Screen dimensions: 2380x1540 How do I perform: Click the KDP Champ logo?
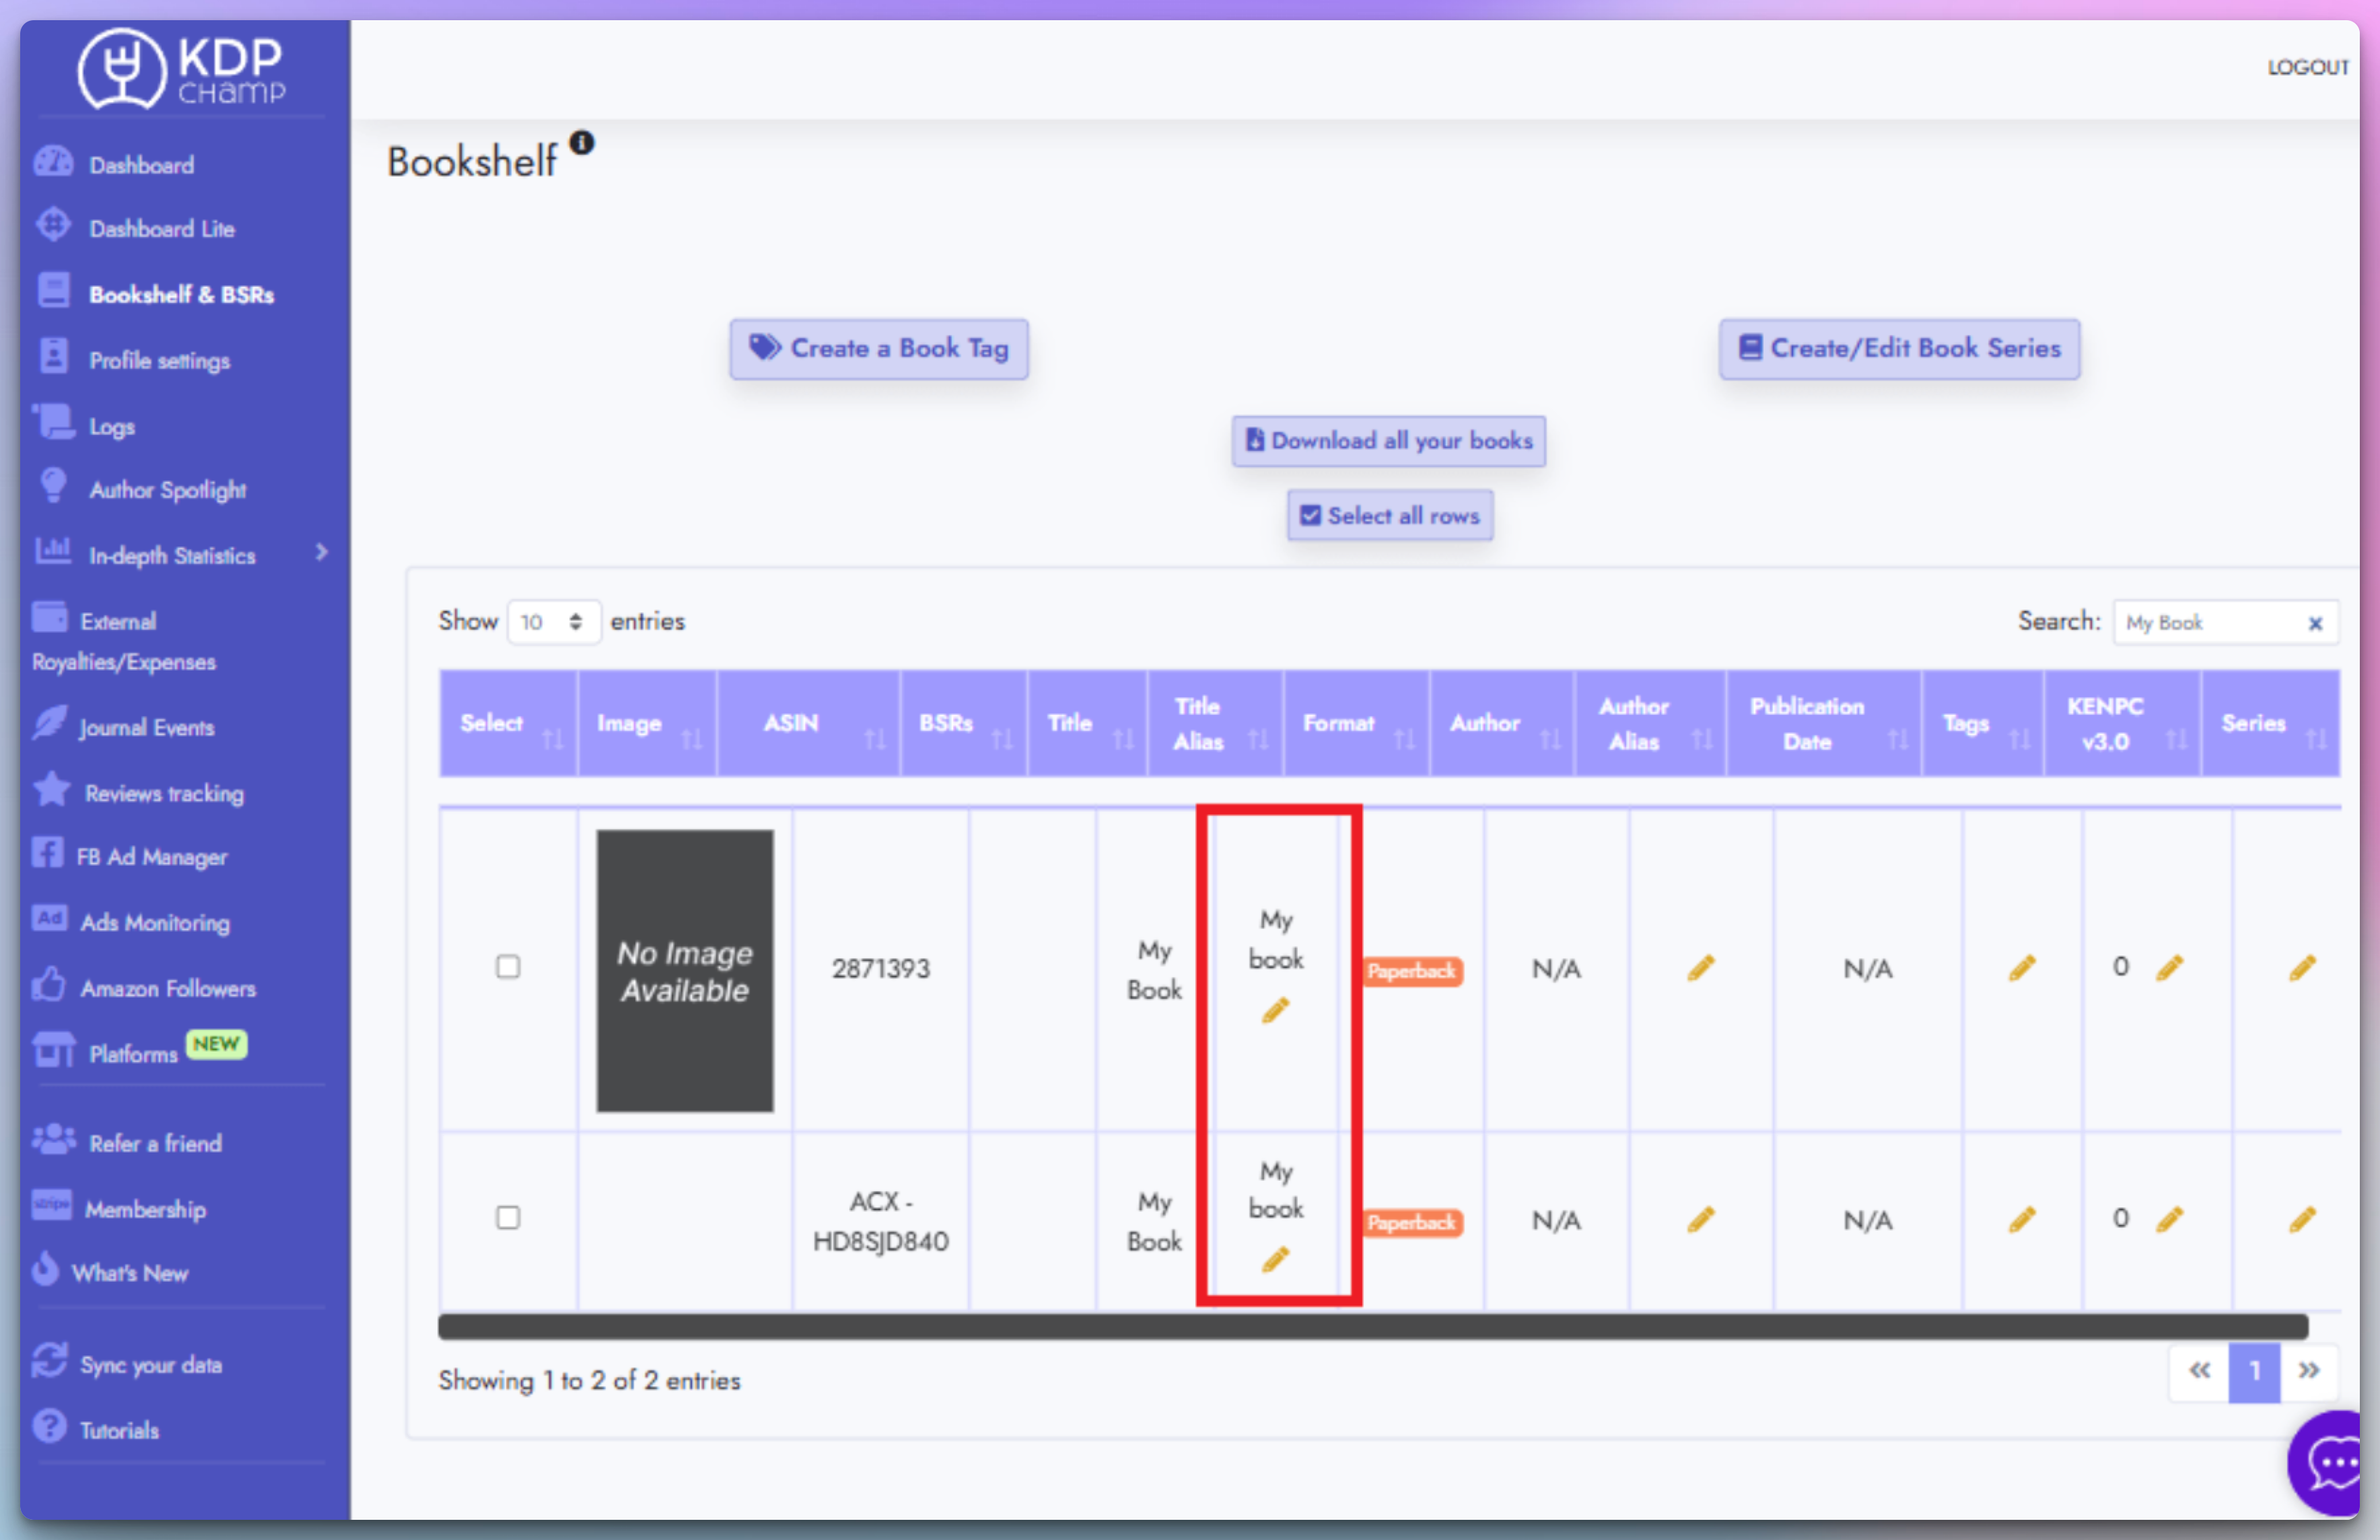tap(182, 68)
